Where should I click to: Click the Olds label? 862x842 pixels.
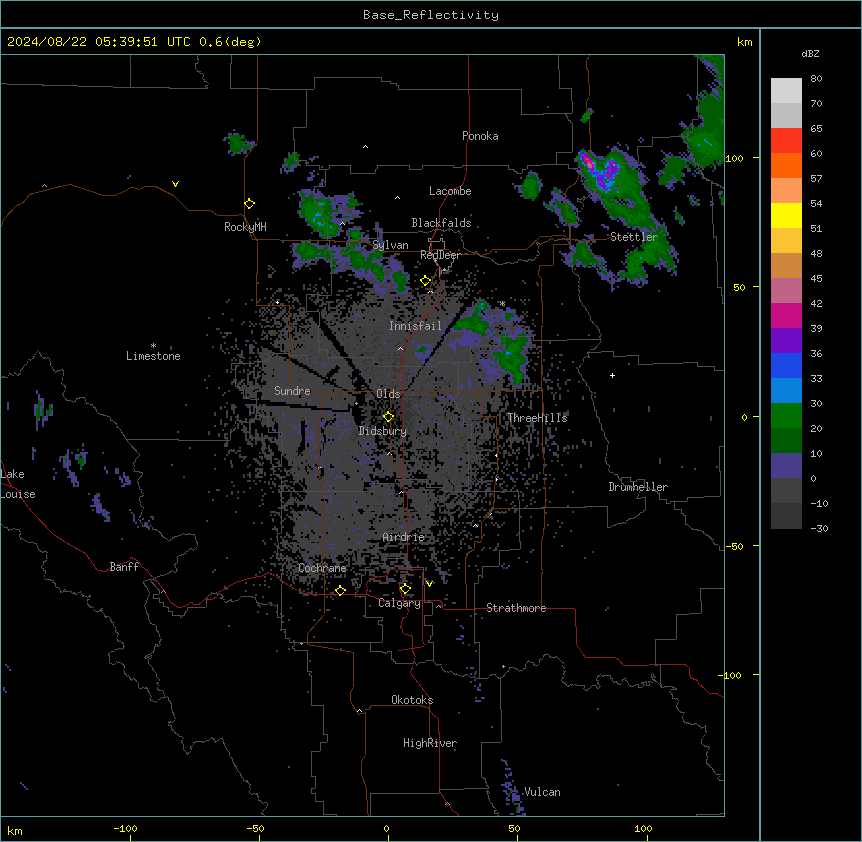click(388, 394)
